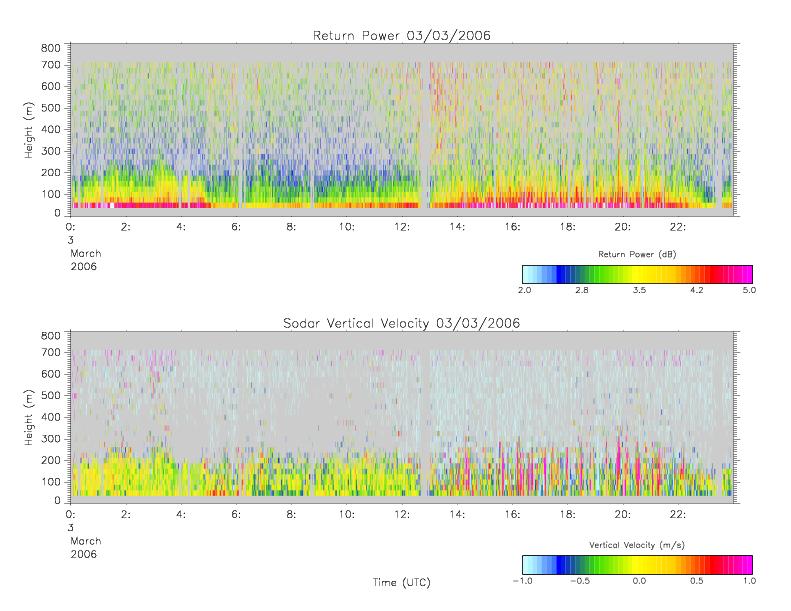791x611 pixels.
Task: Click the 200 height tick in Vertical Velocity plot
Action: tap(50, 460)
